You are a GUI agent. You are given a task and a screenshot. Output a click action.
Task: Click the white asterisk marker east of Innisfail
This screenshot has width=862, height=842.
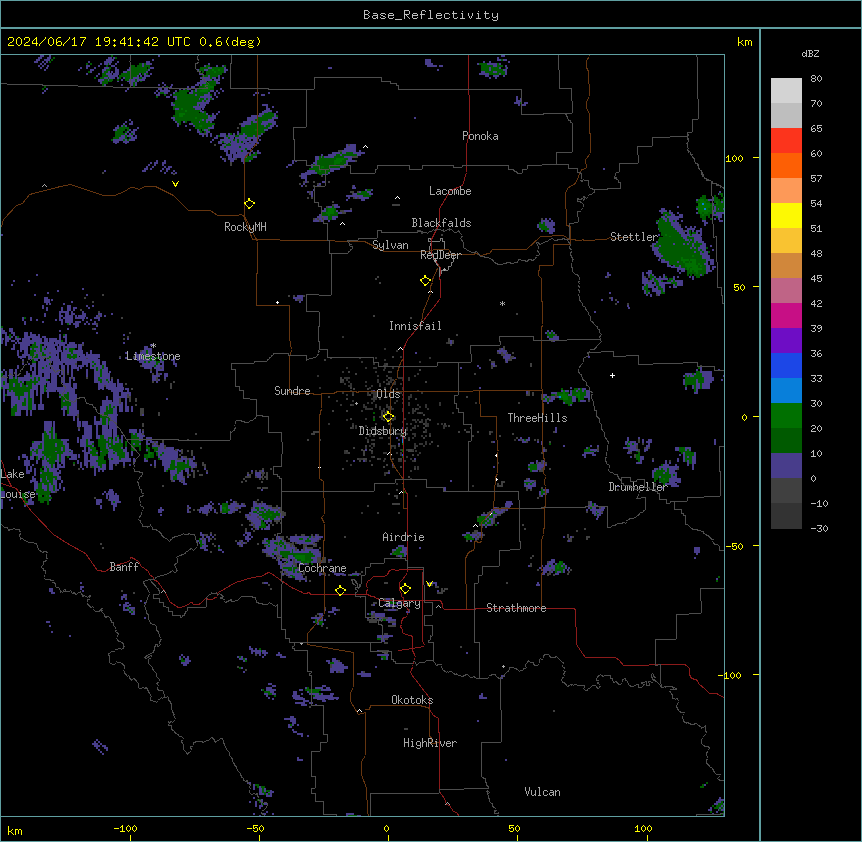(x=502, y=303)
